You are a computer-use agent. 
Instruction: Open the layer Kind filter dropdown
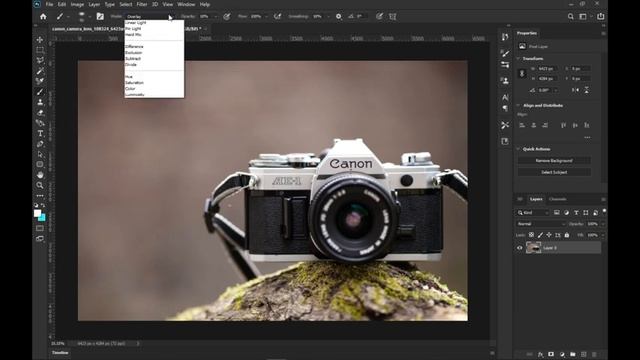533,213
